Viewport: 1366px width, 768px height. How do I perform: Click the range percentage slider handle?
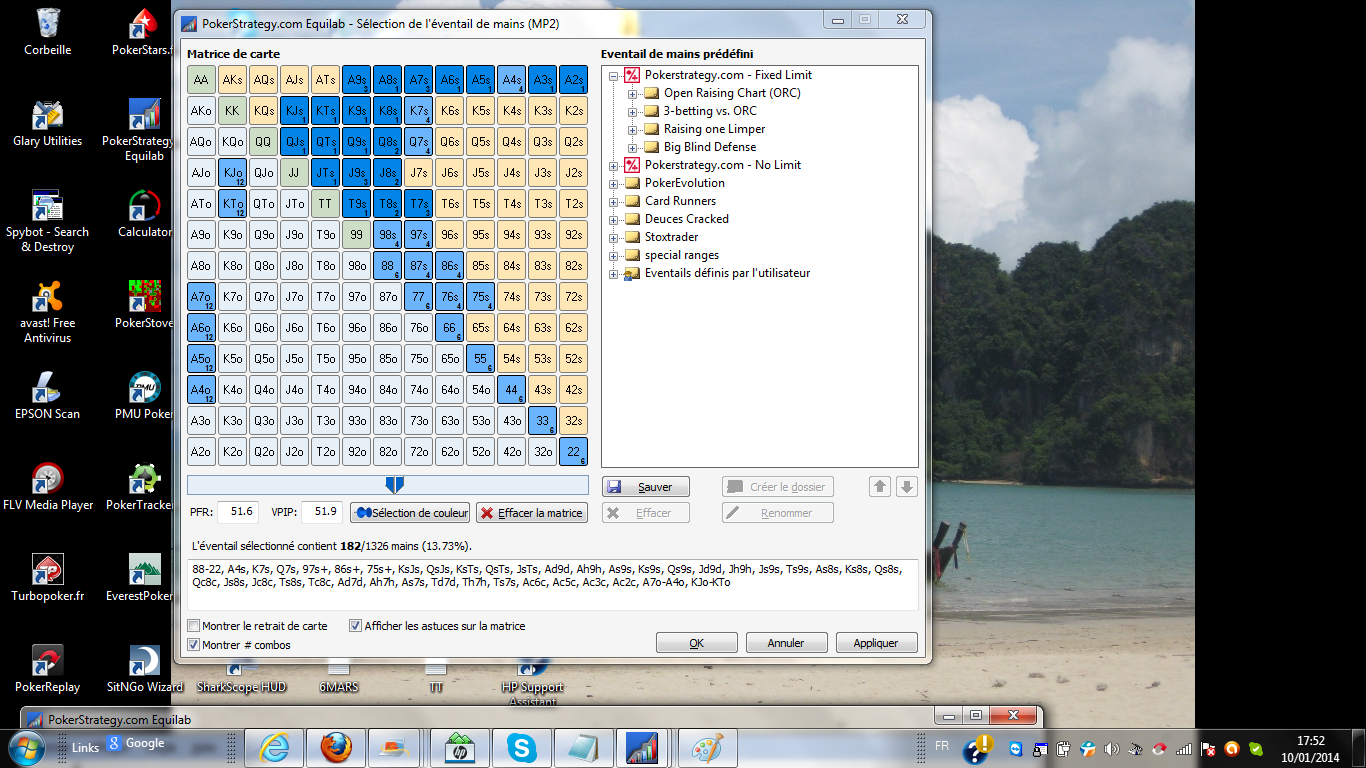(x=394, y=485)
